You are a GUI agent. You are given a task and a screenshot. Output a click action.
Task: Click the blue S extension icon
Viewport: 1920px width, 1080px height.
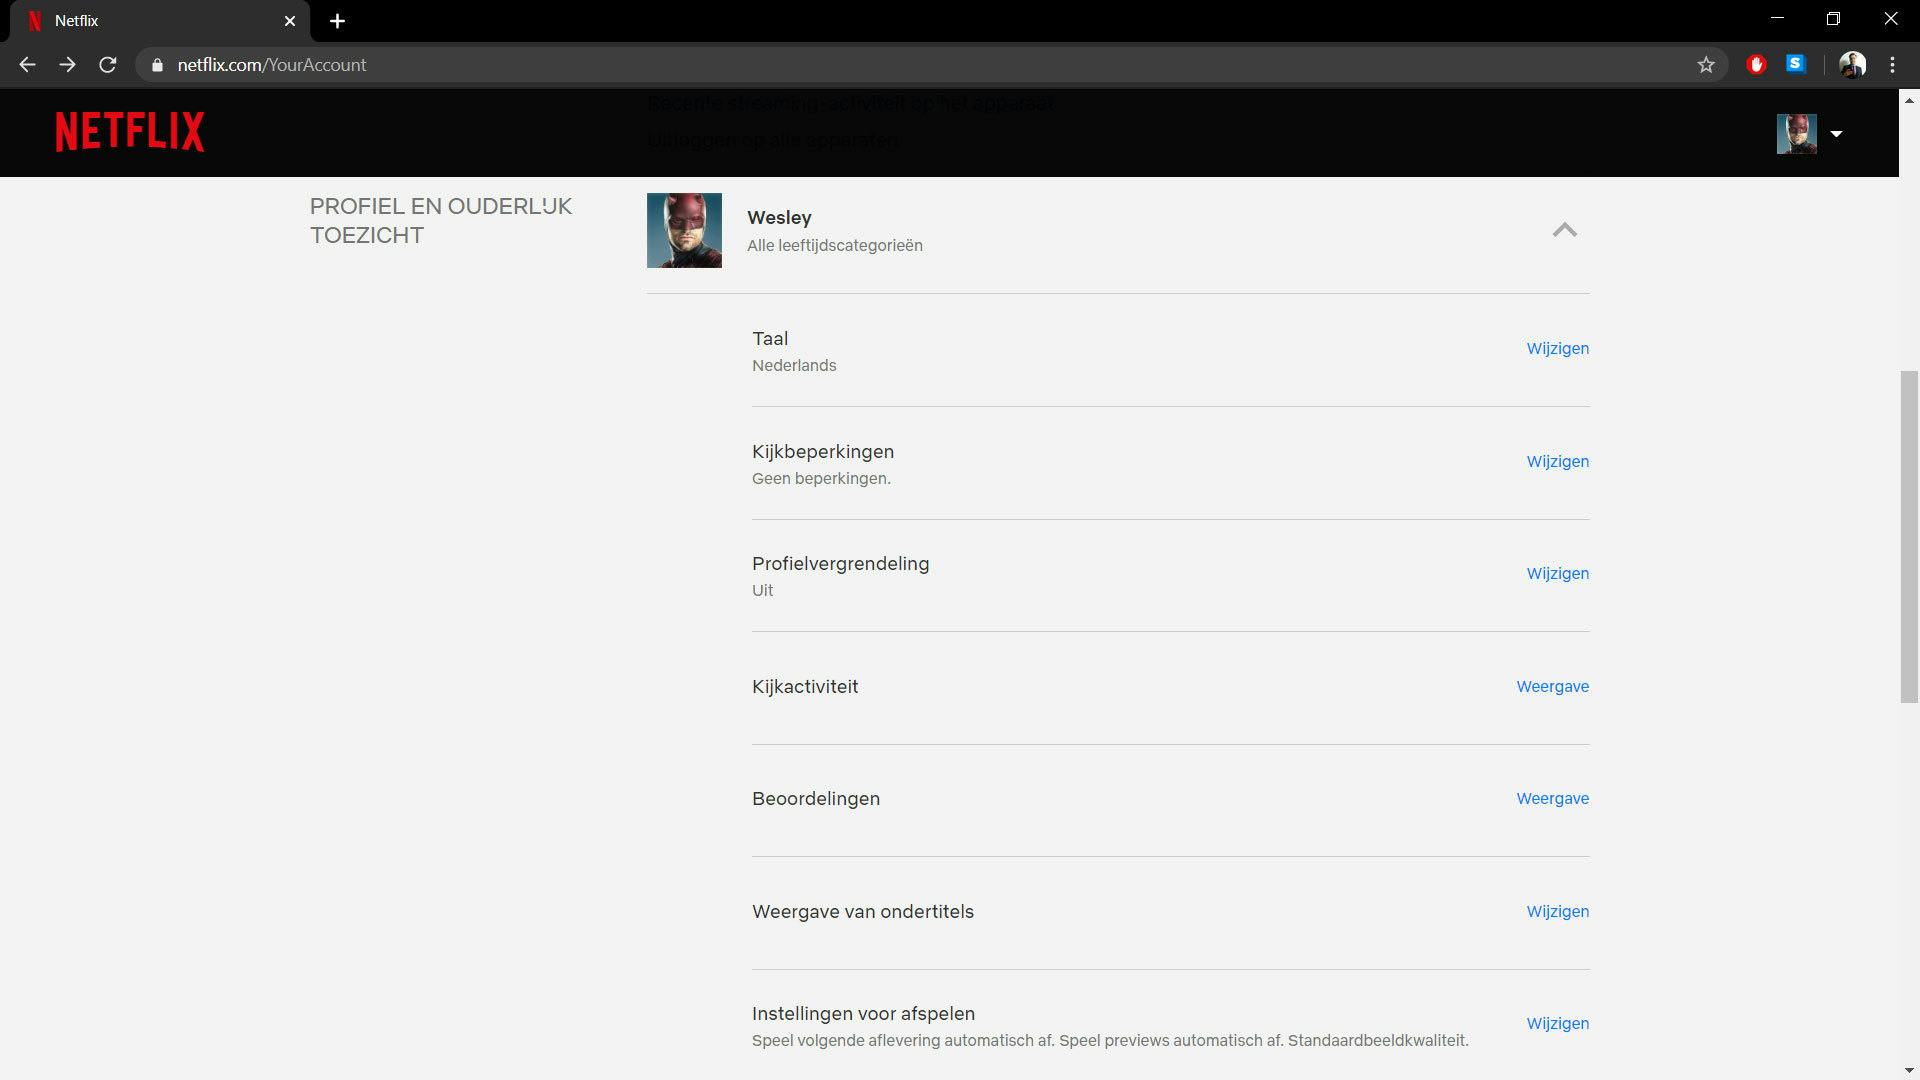pos(1796,64)
